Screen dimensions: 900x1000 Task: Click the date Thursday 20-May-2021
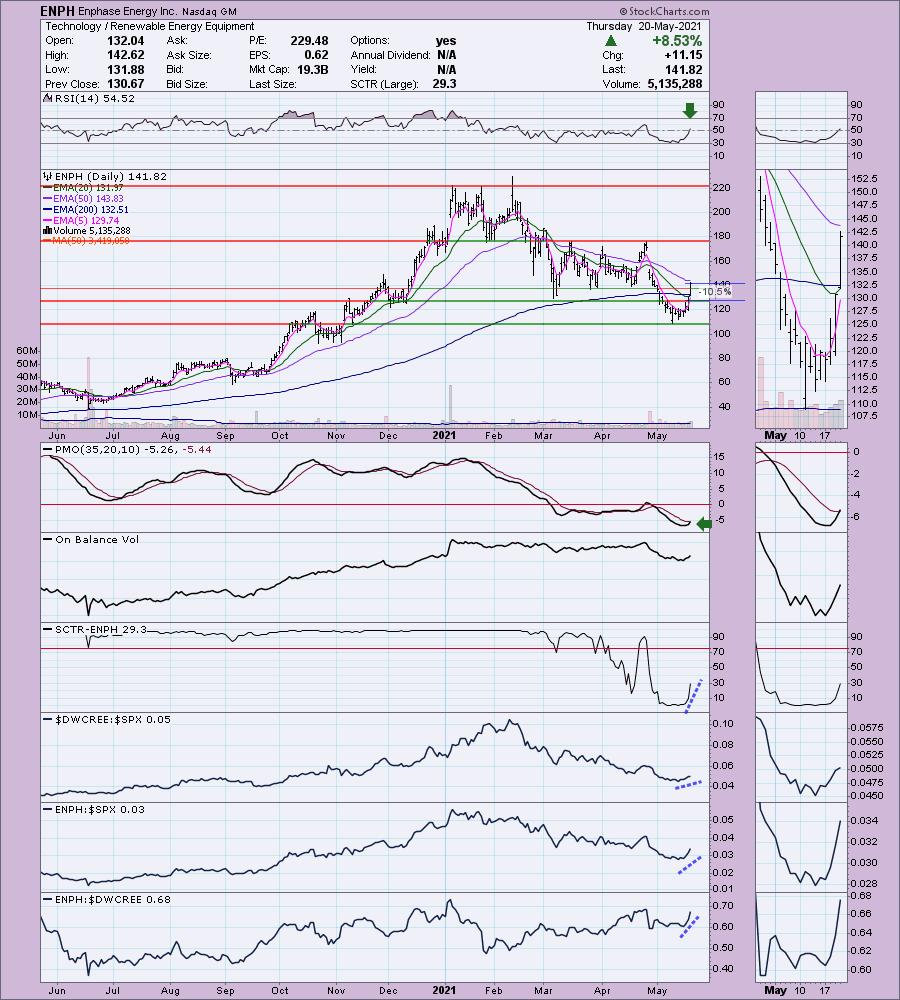[644, 26]
